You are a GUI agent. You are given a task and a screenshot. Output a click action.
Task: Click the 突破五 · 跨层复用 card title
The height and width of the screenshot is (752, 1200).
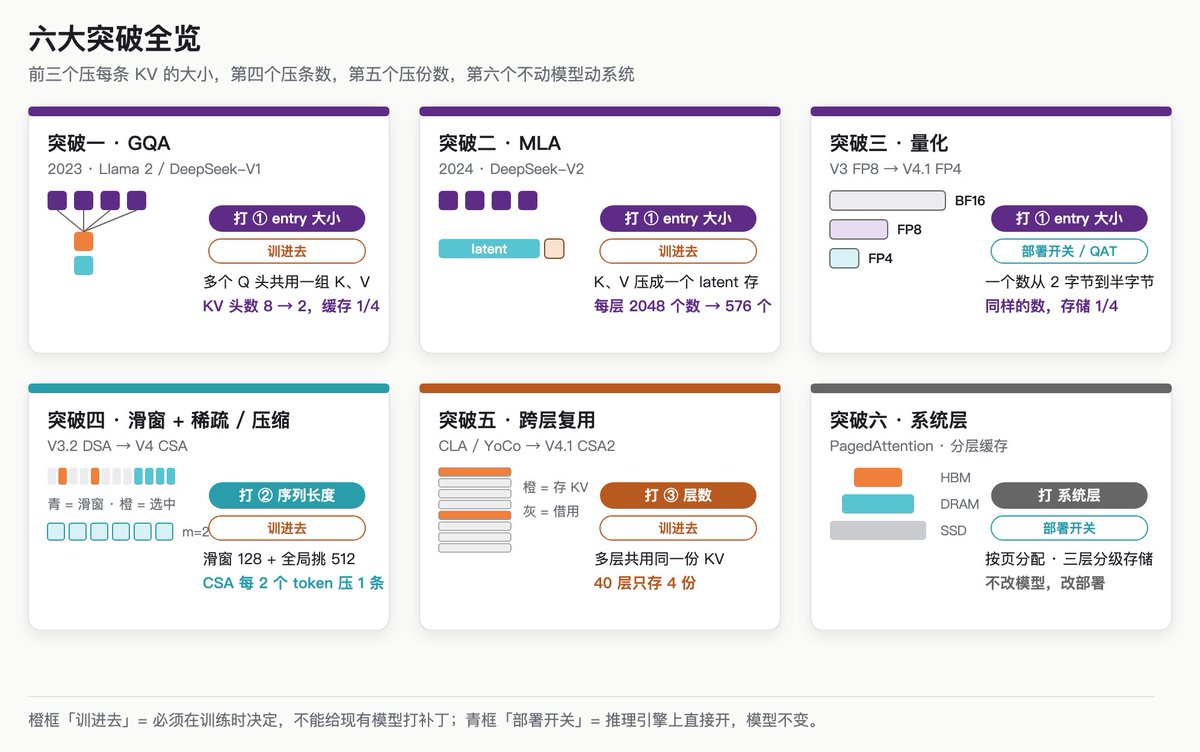pyautogui.click(x=517, y=420)
